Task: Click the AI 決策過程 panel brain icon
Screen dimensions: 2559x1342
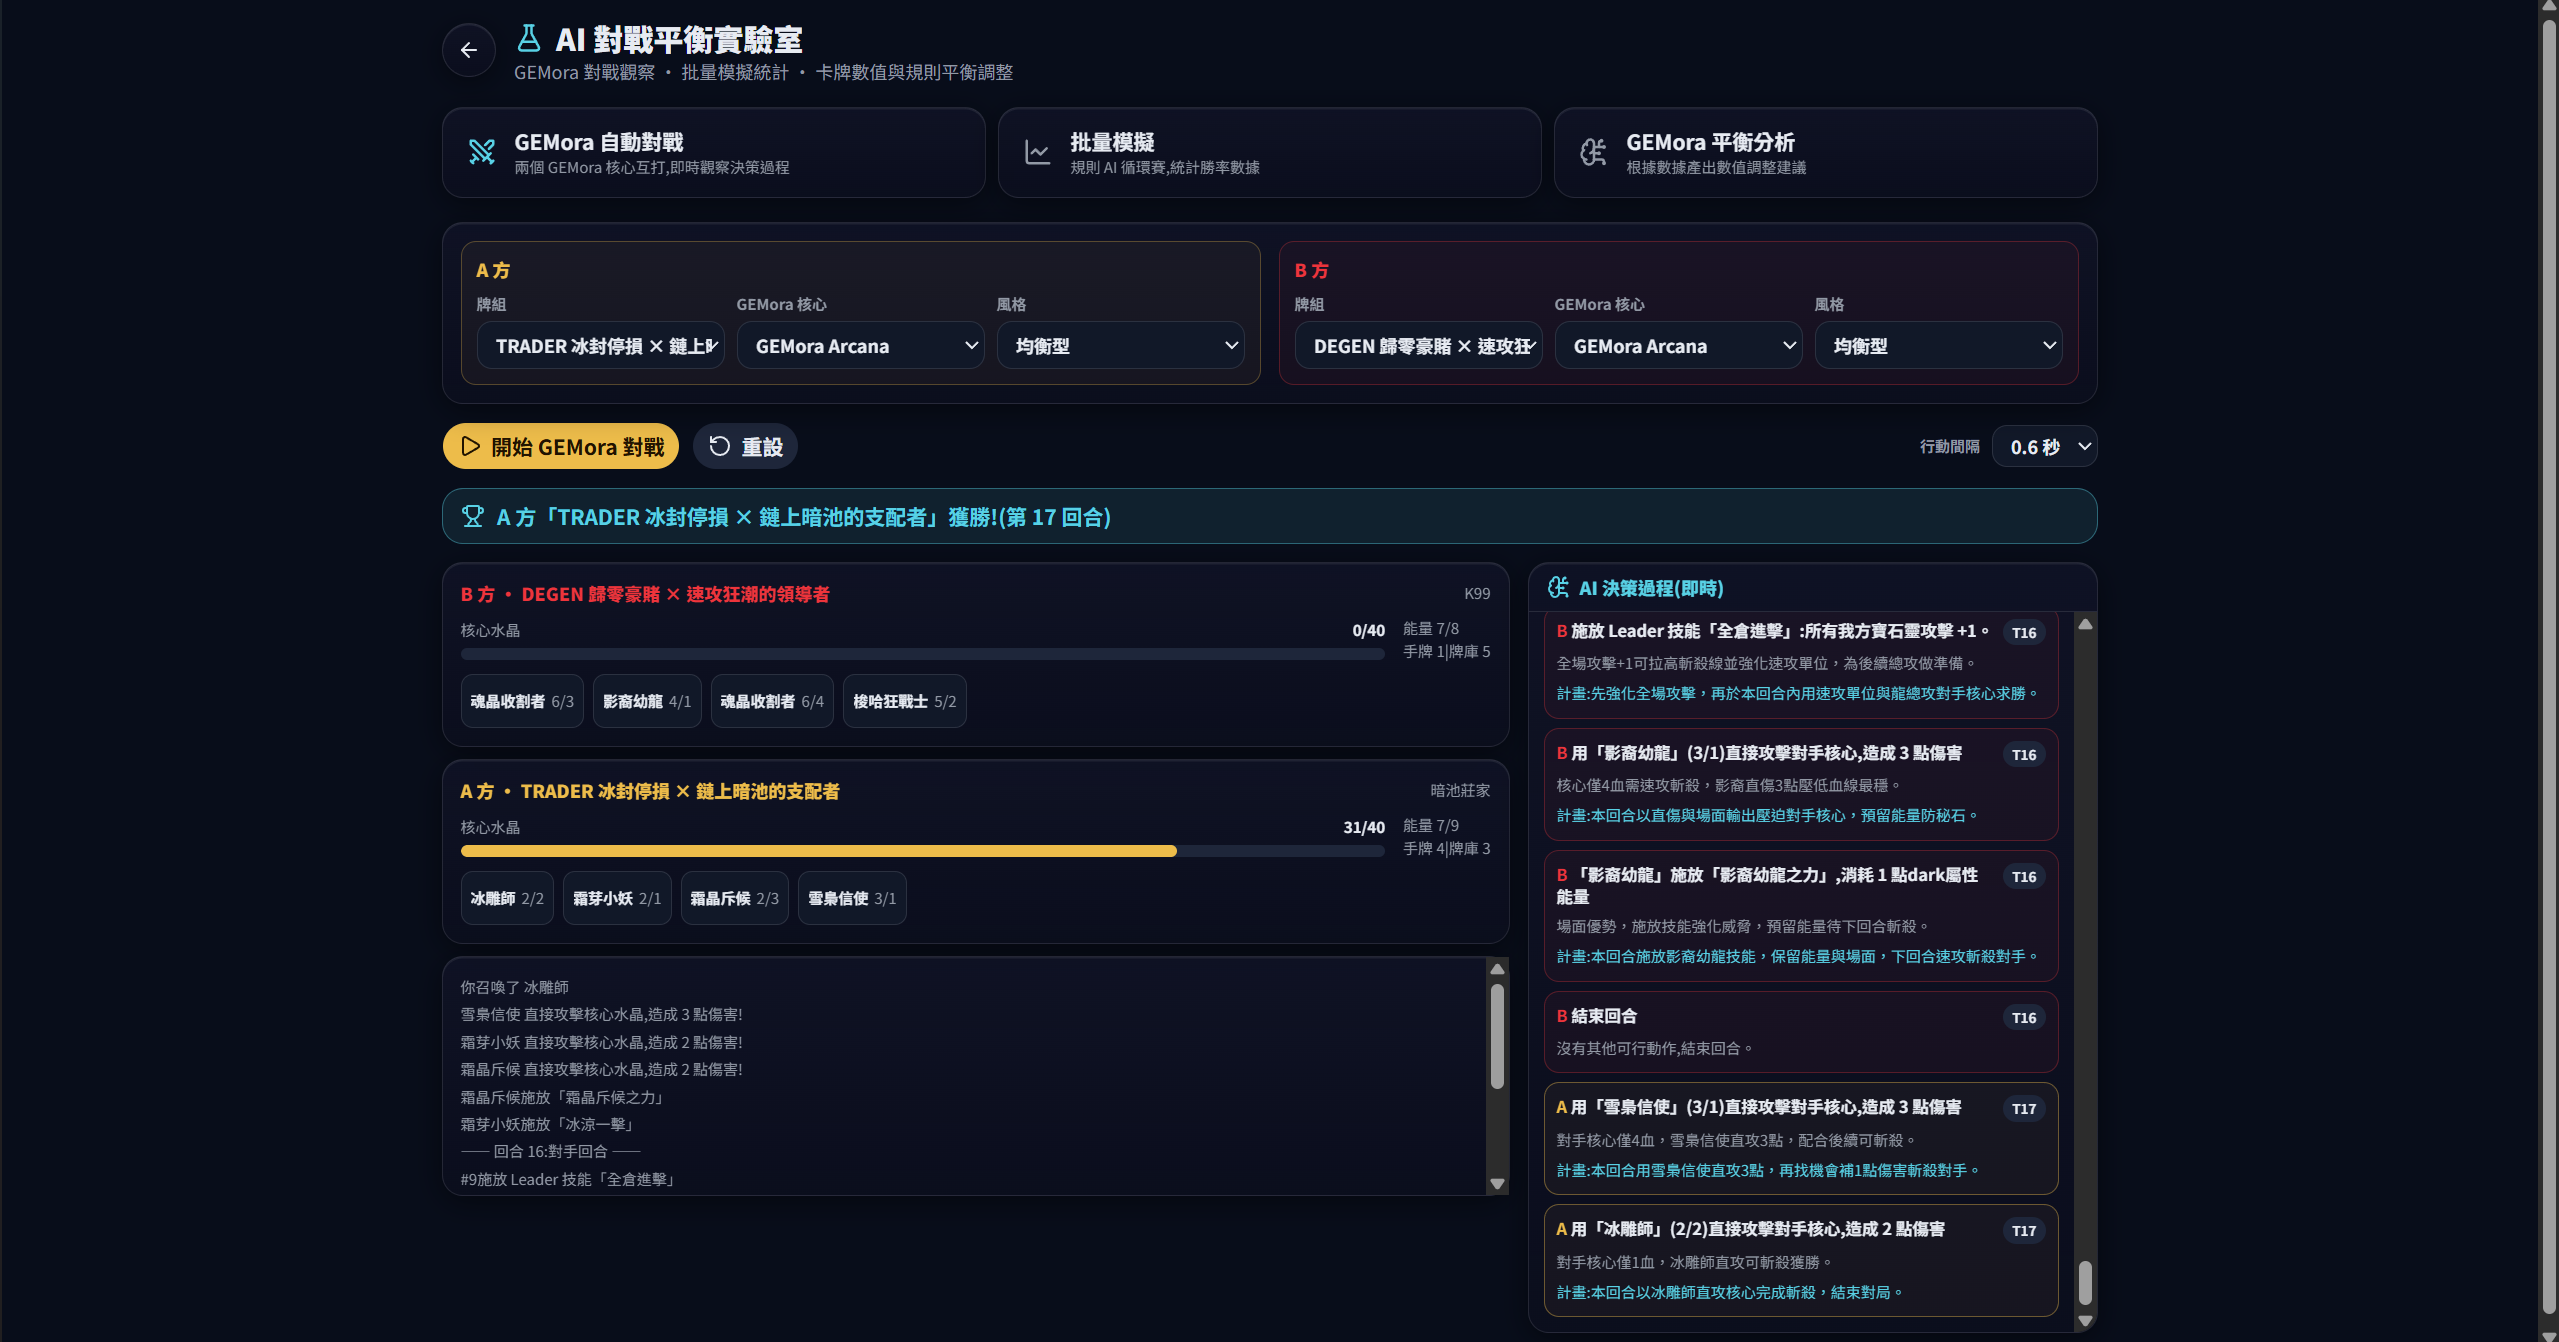Action: pos(1558,588)
